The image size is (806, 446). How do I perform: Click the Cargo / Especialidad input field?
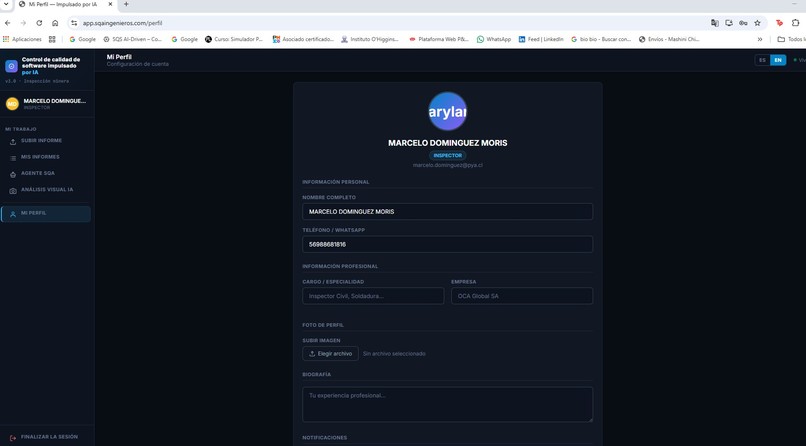click(x=373, y=296)
